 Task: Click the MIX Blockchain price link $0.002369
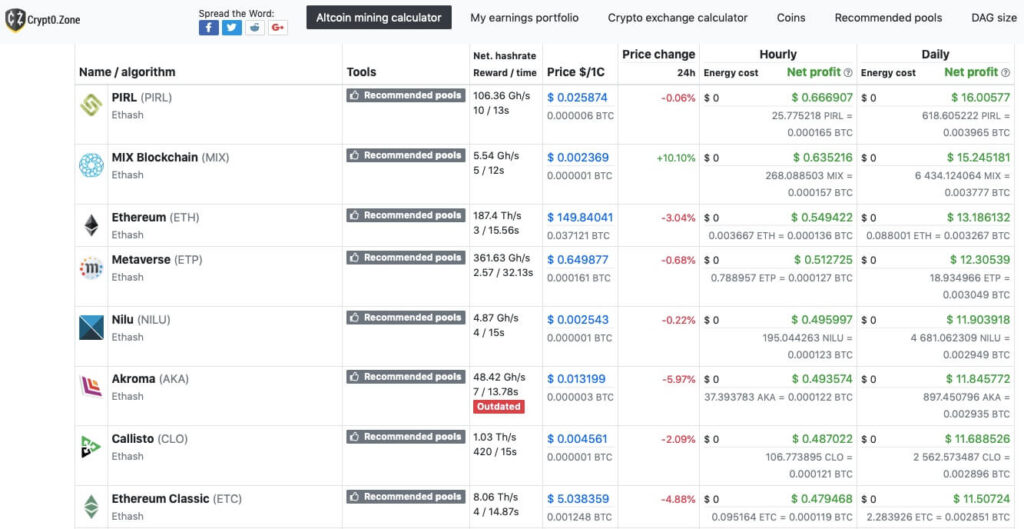click(578, 157)
